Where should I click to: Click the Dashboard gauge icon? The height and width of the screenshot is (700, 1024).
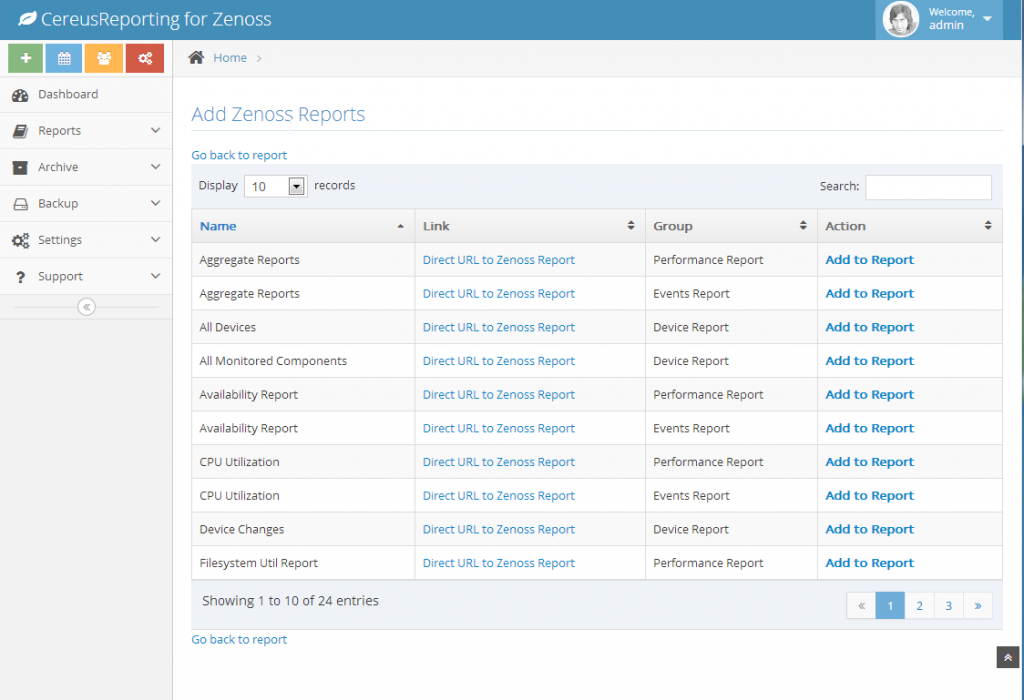click(x=20, y=95)
